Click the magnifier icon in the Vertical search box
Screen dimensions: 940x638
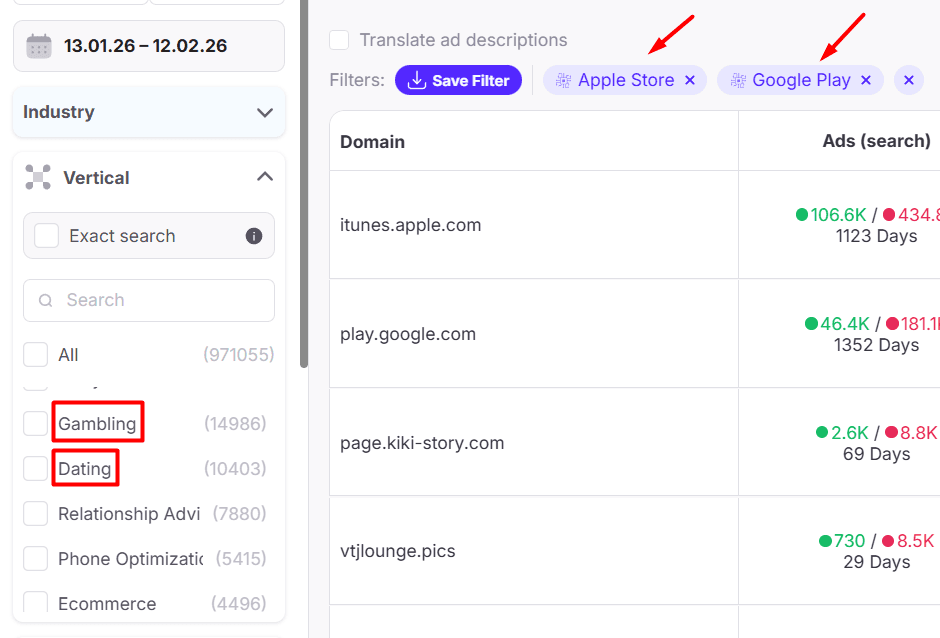click(46, 300)
